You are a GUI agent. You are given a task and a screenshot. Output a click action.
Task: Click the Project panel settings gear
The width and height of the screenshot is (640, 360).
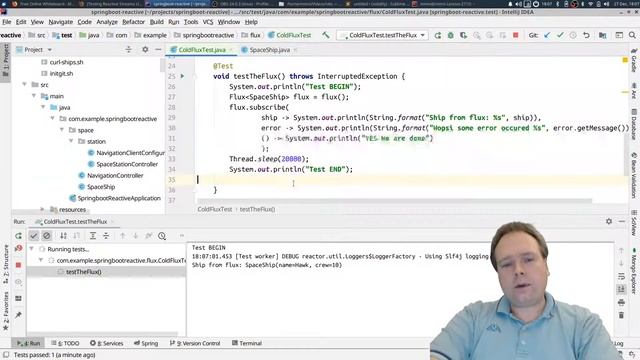[145, 50]
